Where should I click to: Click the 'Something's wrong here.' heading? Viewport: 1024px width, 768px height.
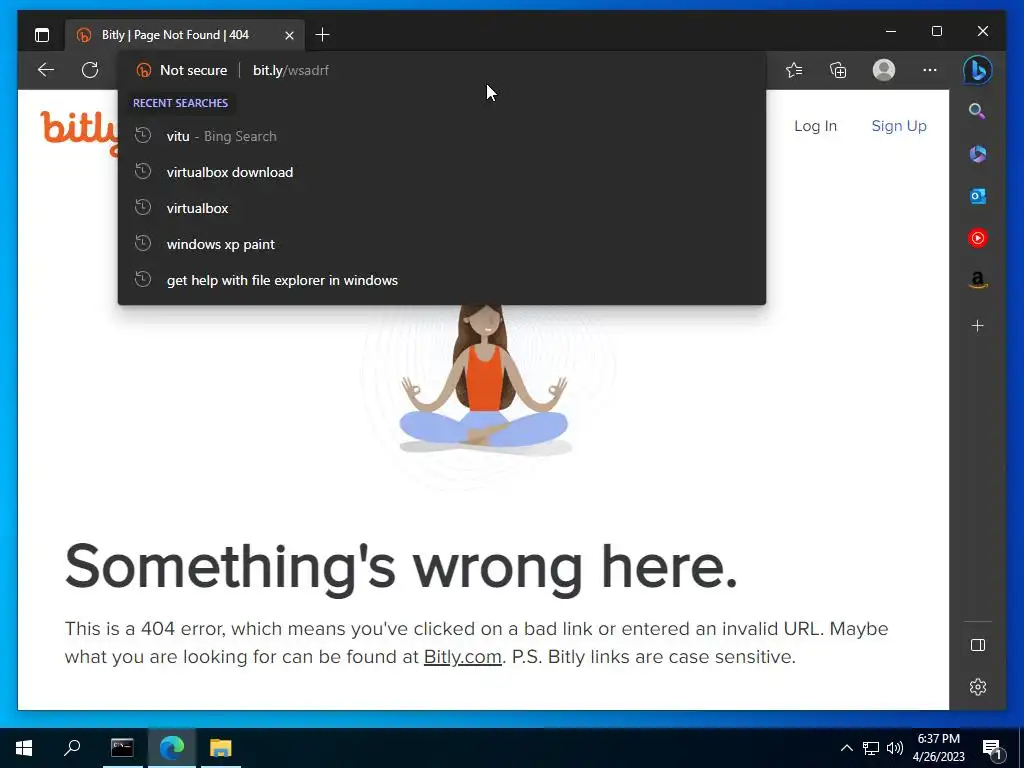coord(401,567)
